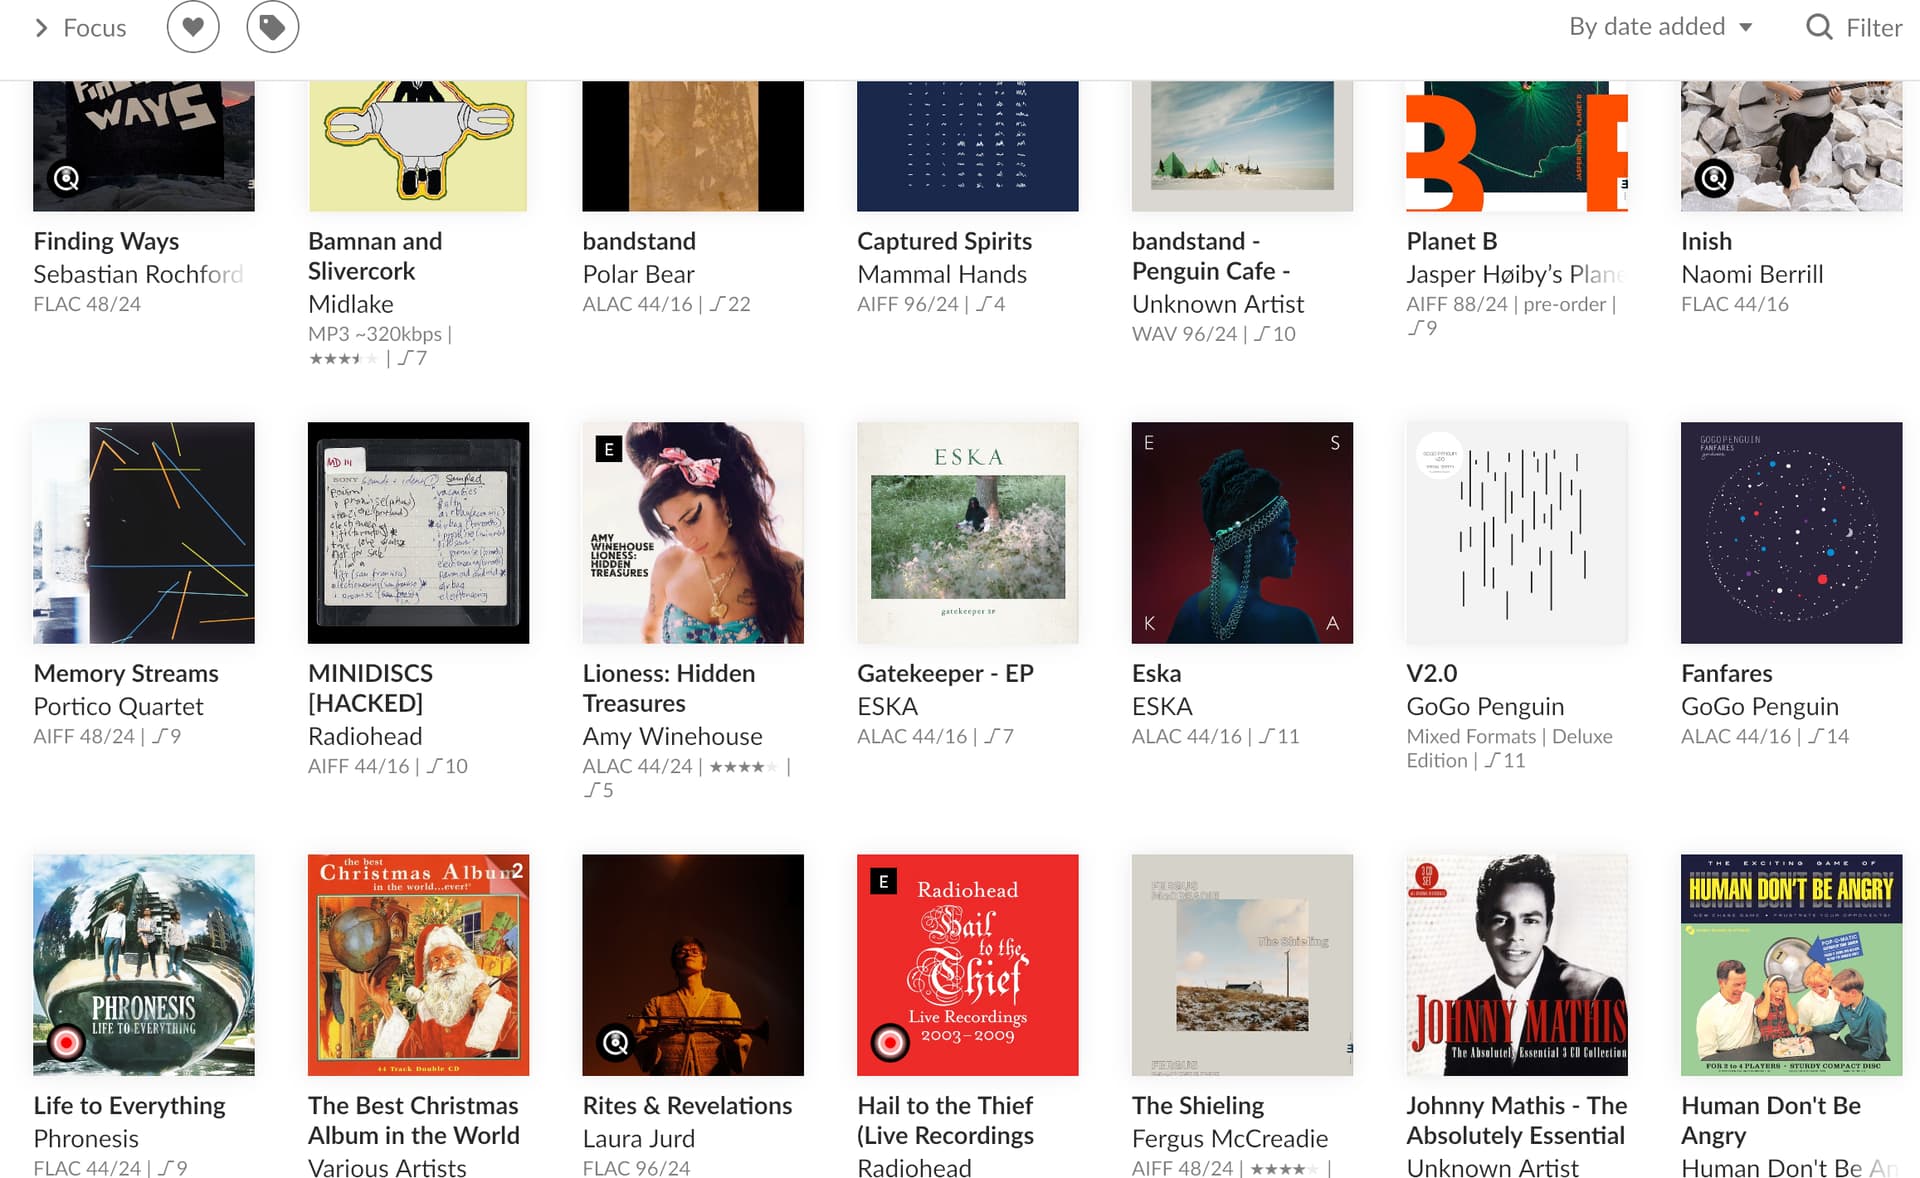This screenshot has height=1178, width=1920.
Task: Click red badge on Hail to the Thief cover
Action: tap(890, 1043)
